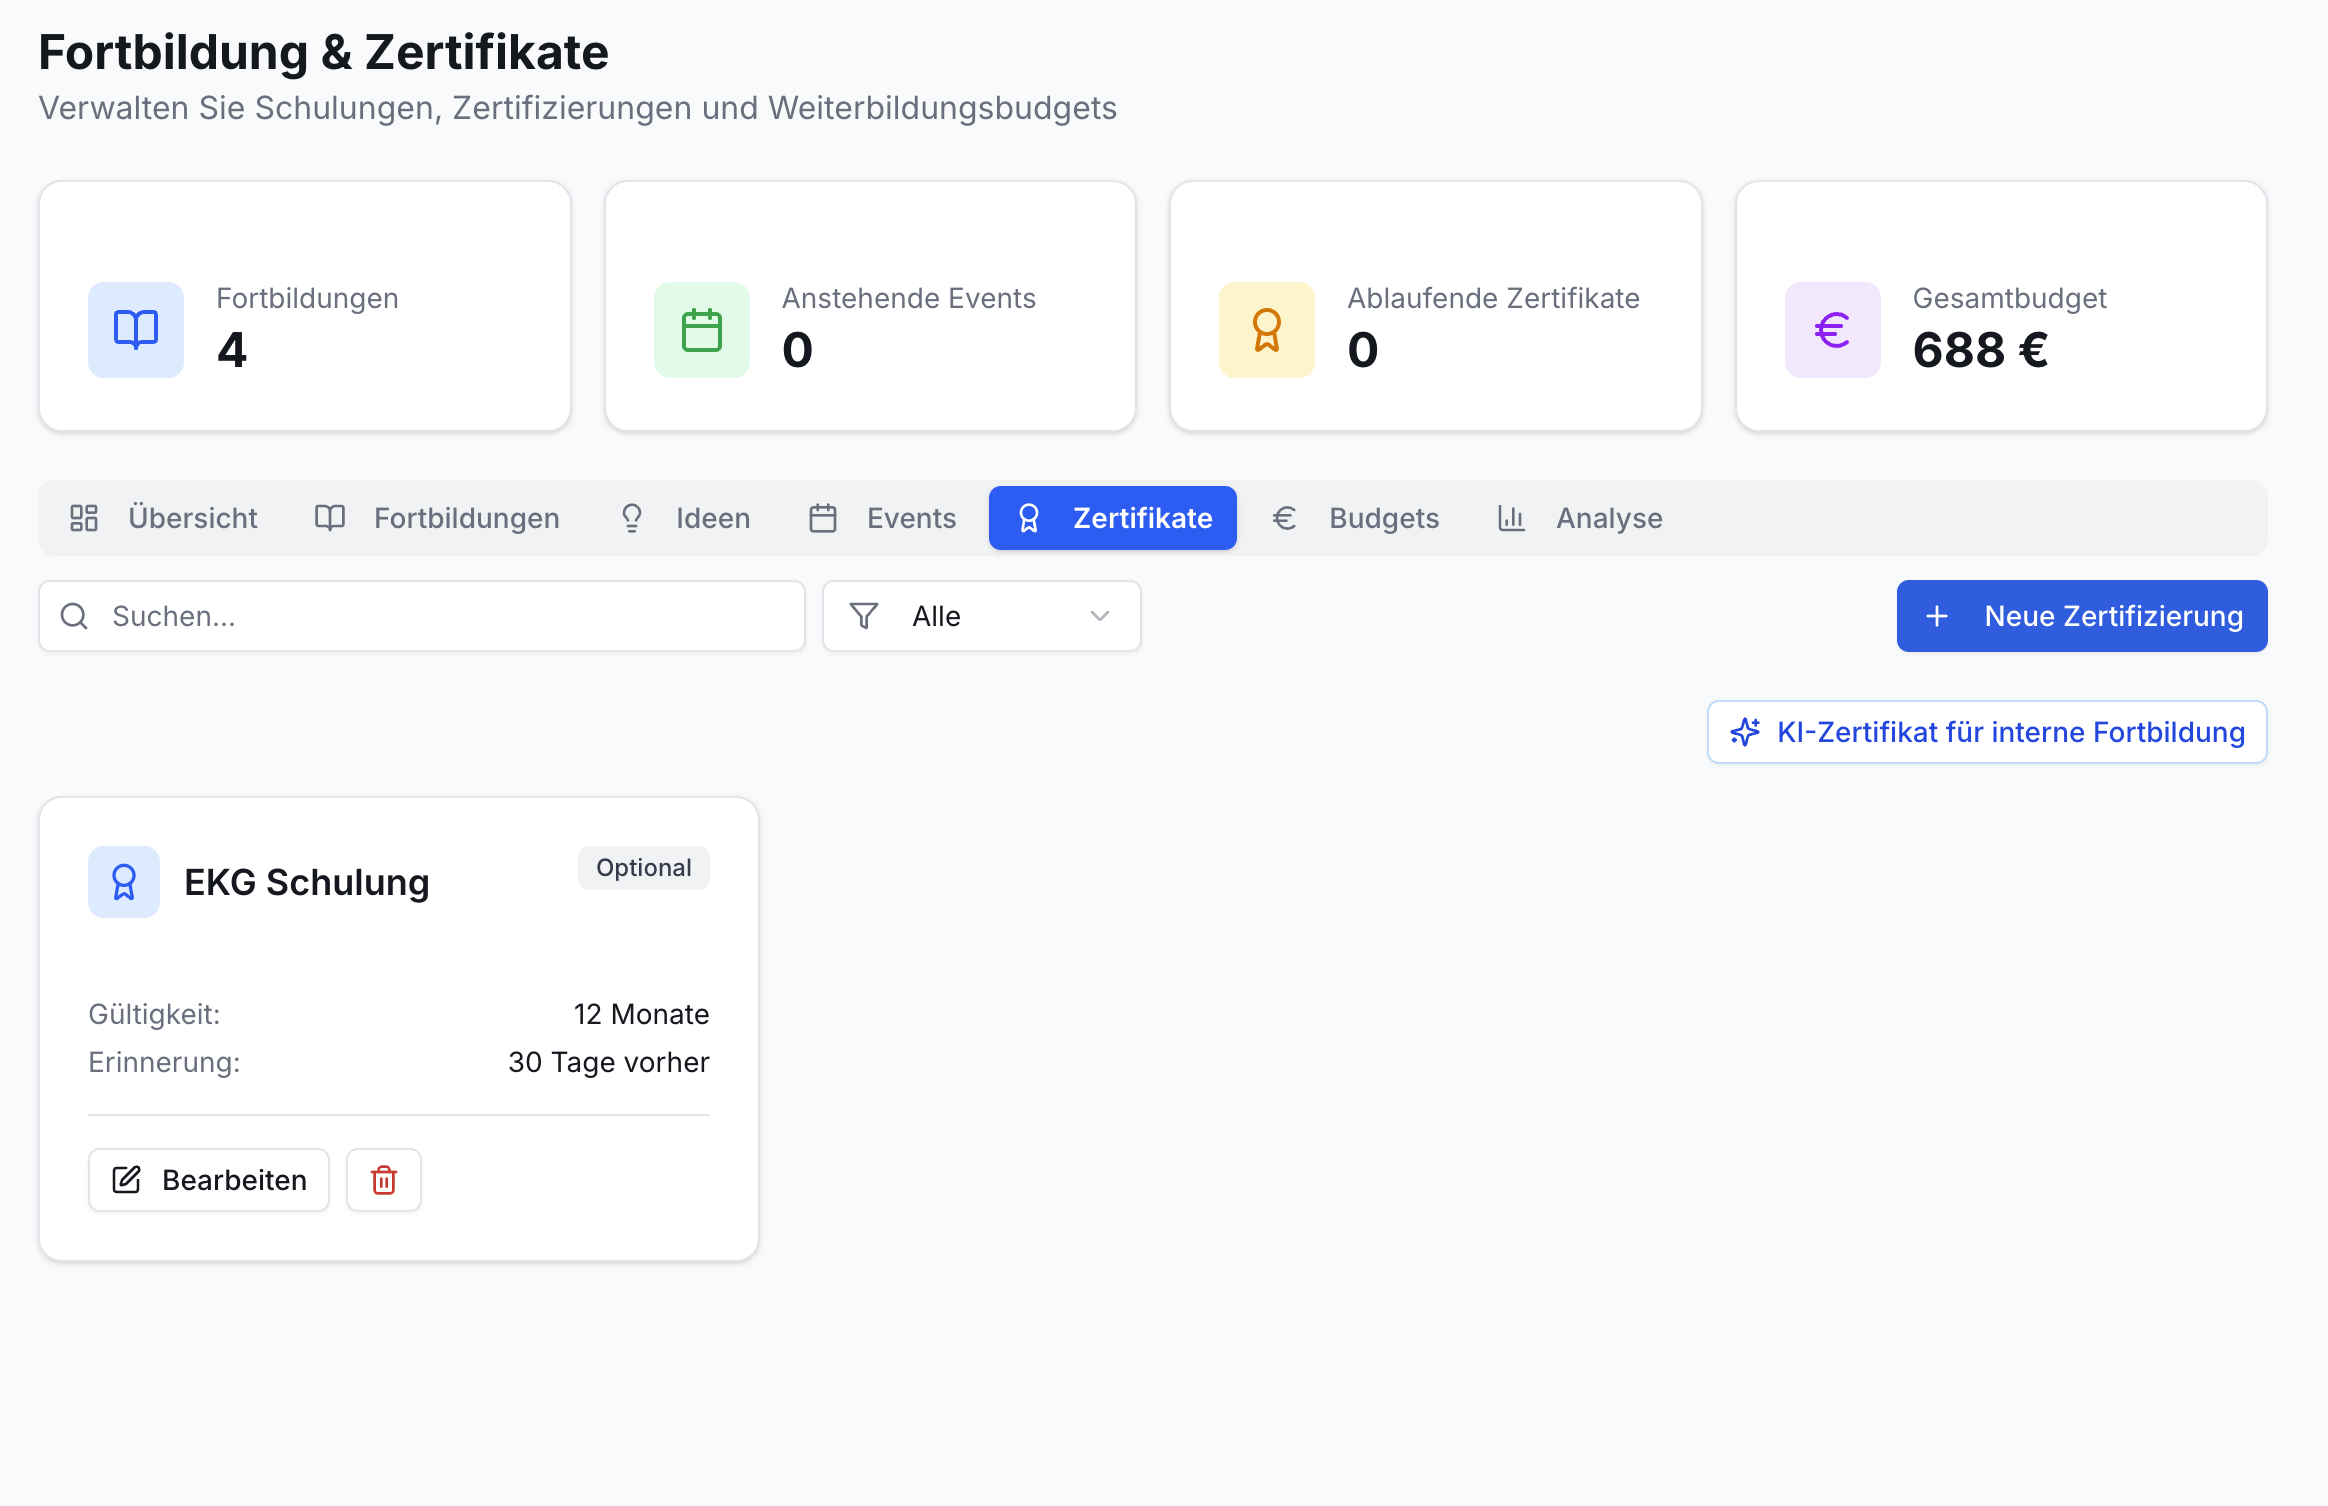2328x1506 pixels.
Task: Click the Anstehende Events label
Action: pyautogui.click(x=909, y=298)
